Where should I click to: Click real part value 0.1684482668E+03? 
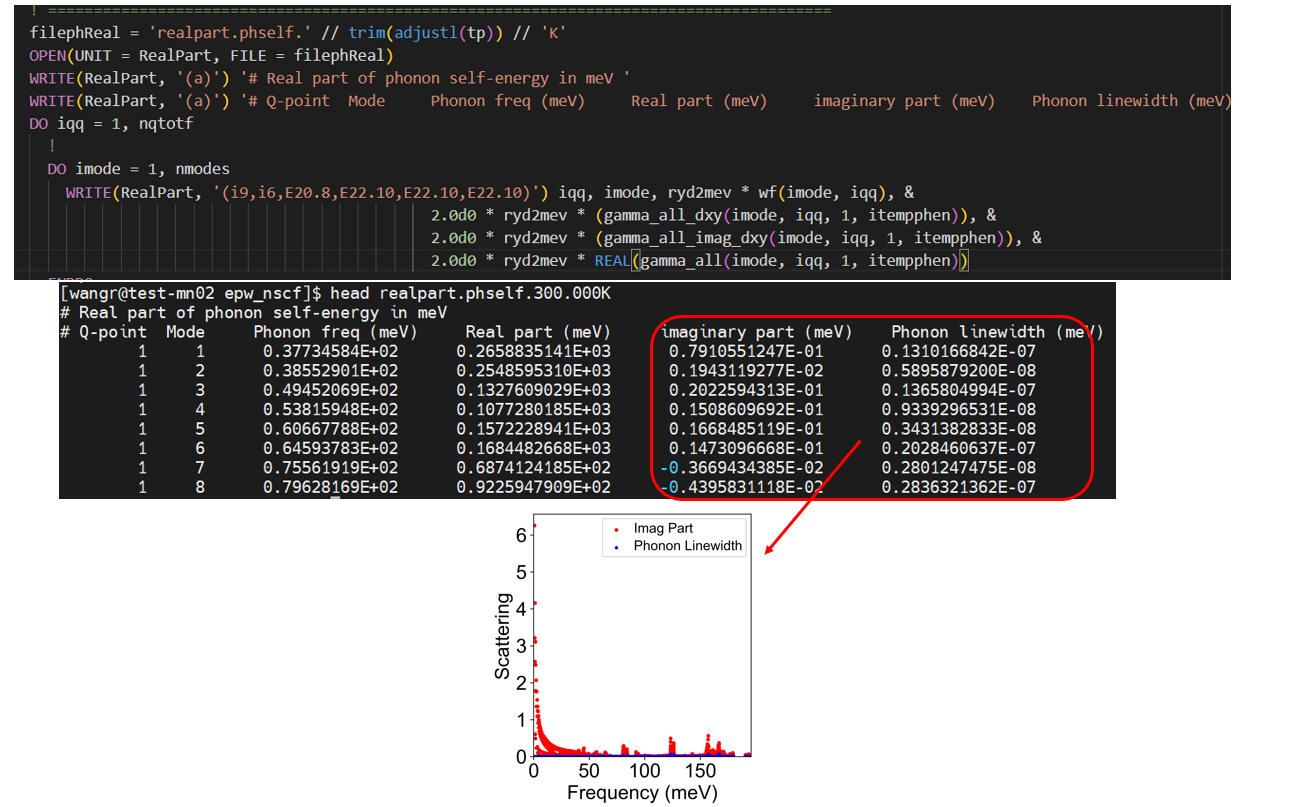click(533, 449)
